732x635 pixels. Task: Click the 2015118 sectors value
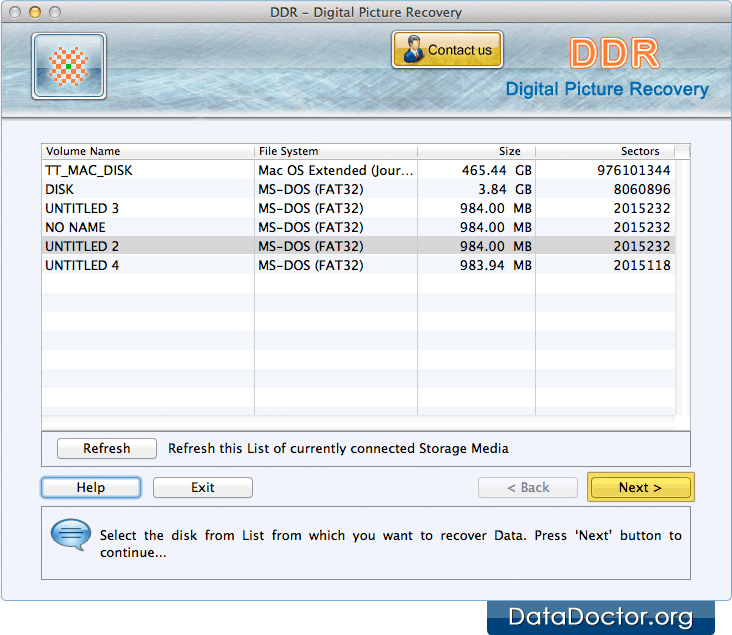point(642,265)
